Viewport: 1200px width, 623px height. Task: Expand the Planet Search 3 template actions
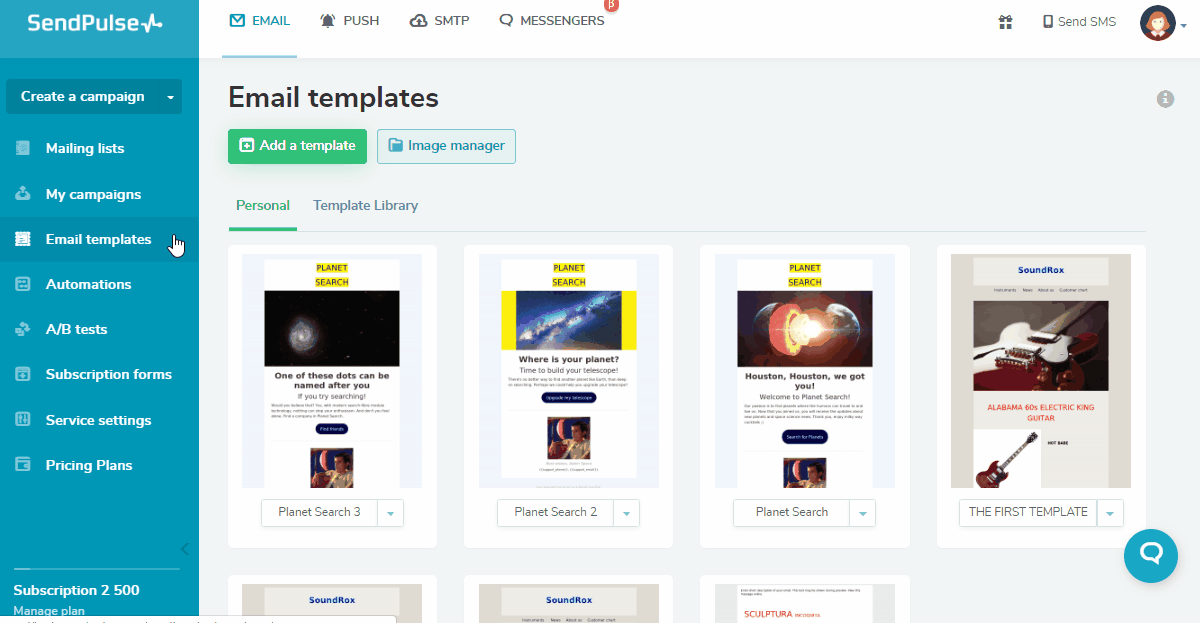tap(390, 512)
